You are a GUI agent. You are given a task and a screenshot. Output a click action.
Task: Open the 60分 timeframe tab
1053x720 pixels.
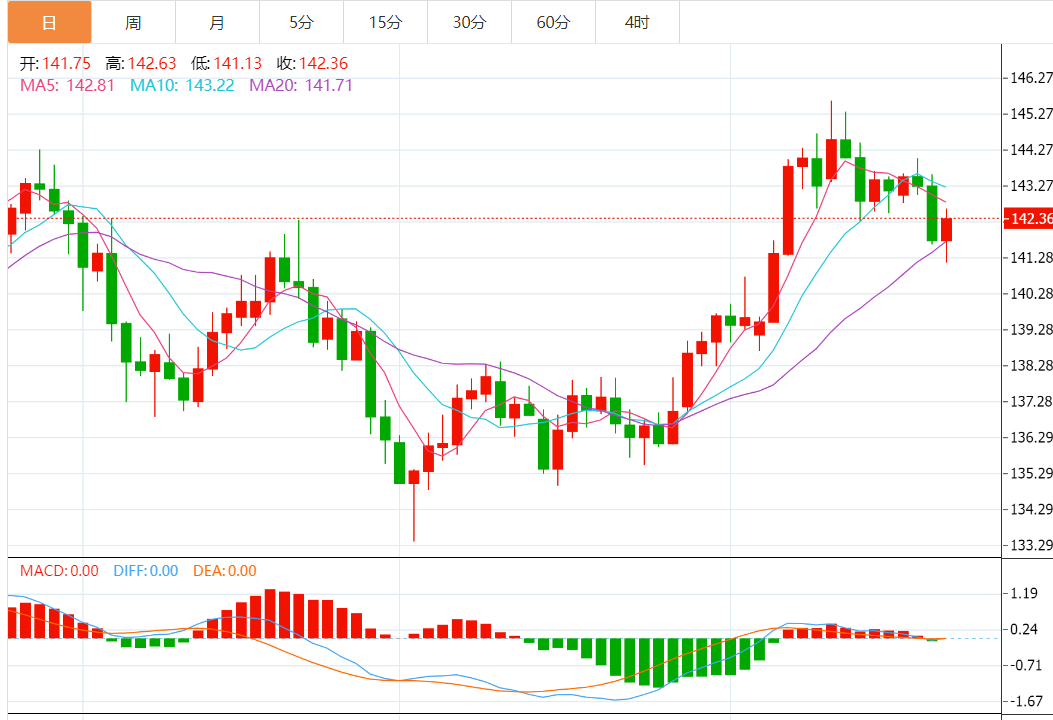coord(553,22)
